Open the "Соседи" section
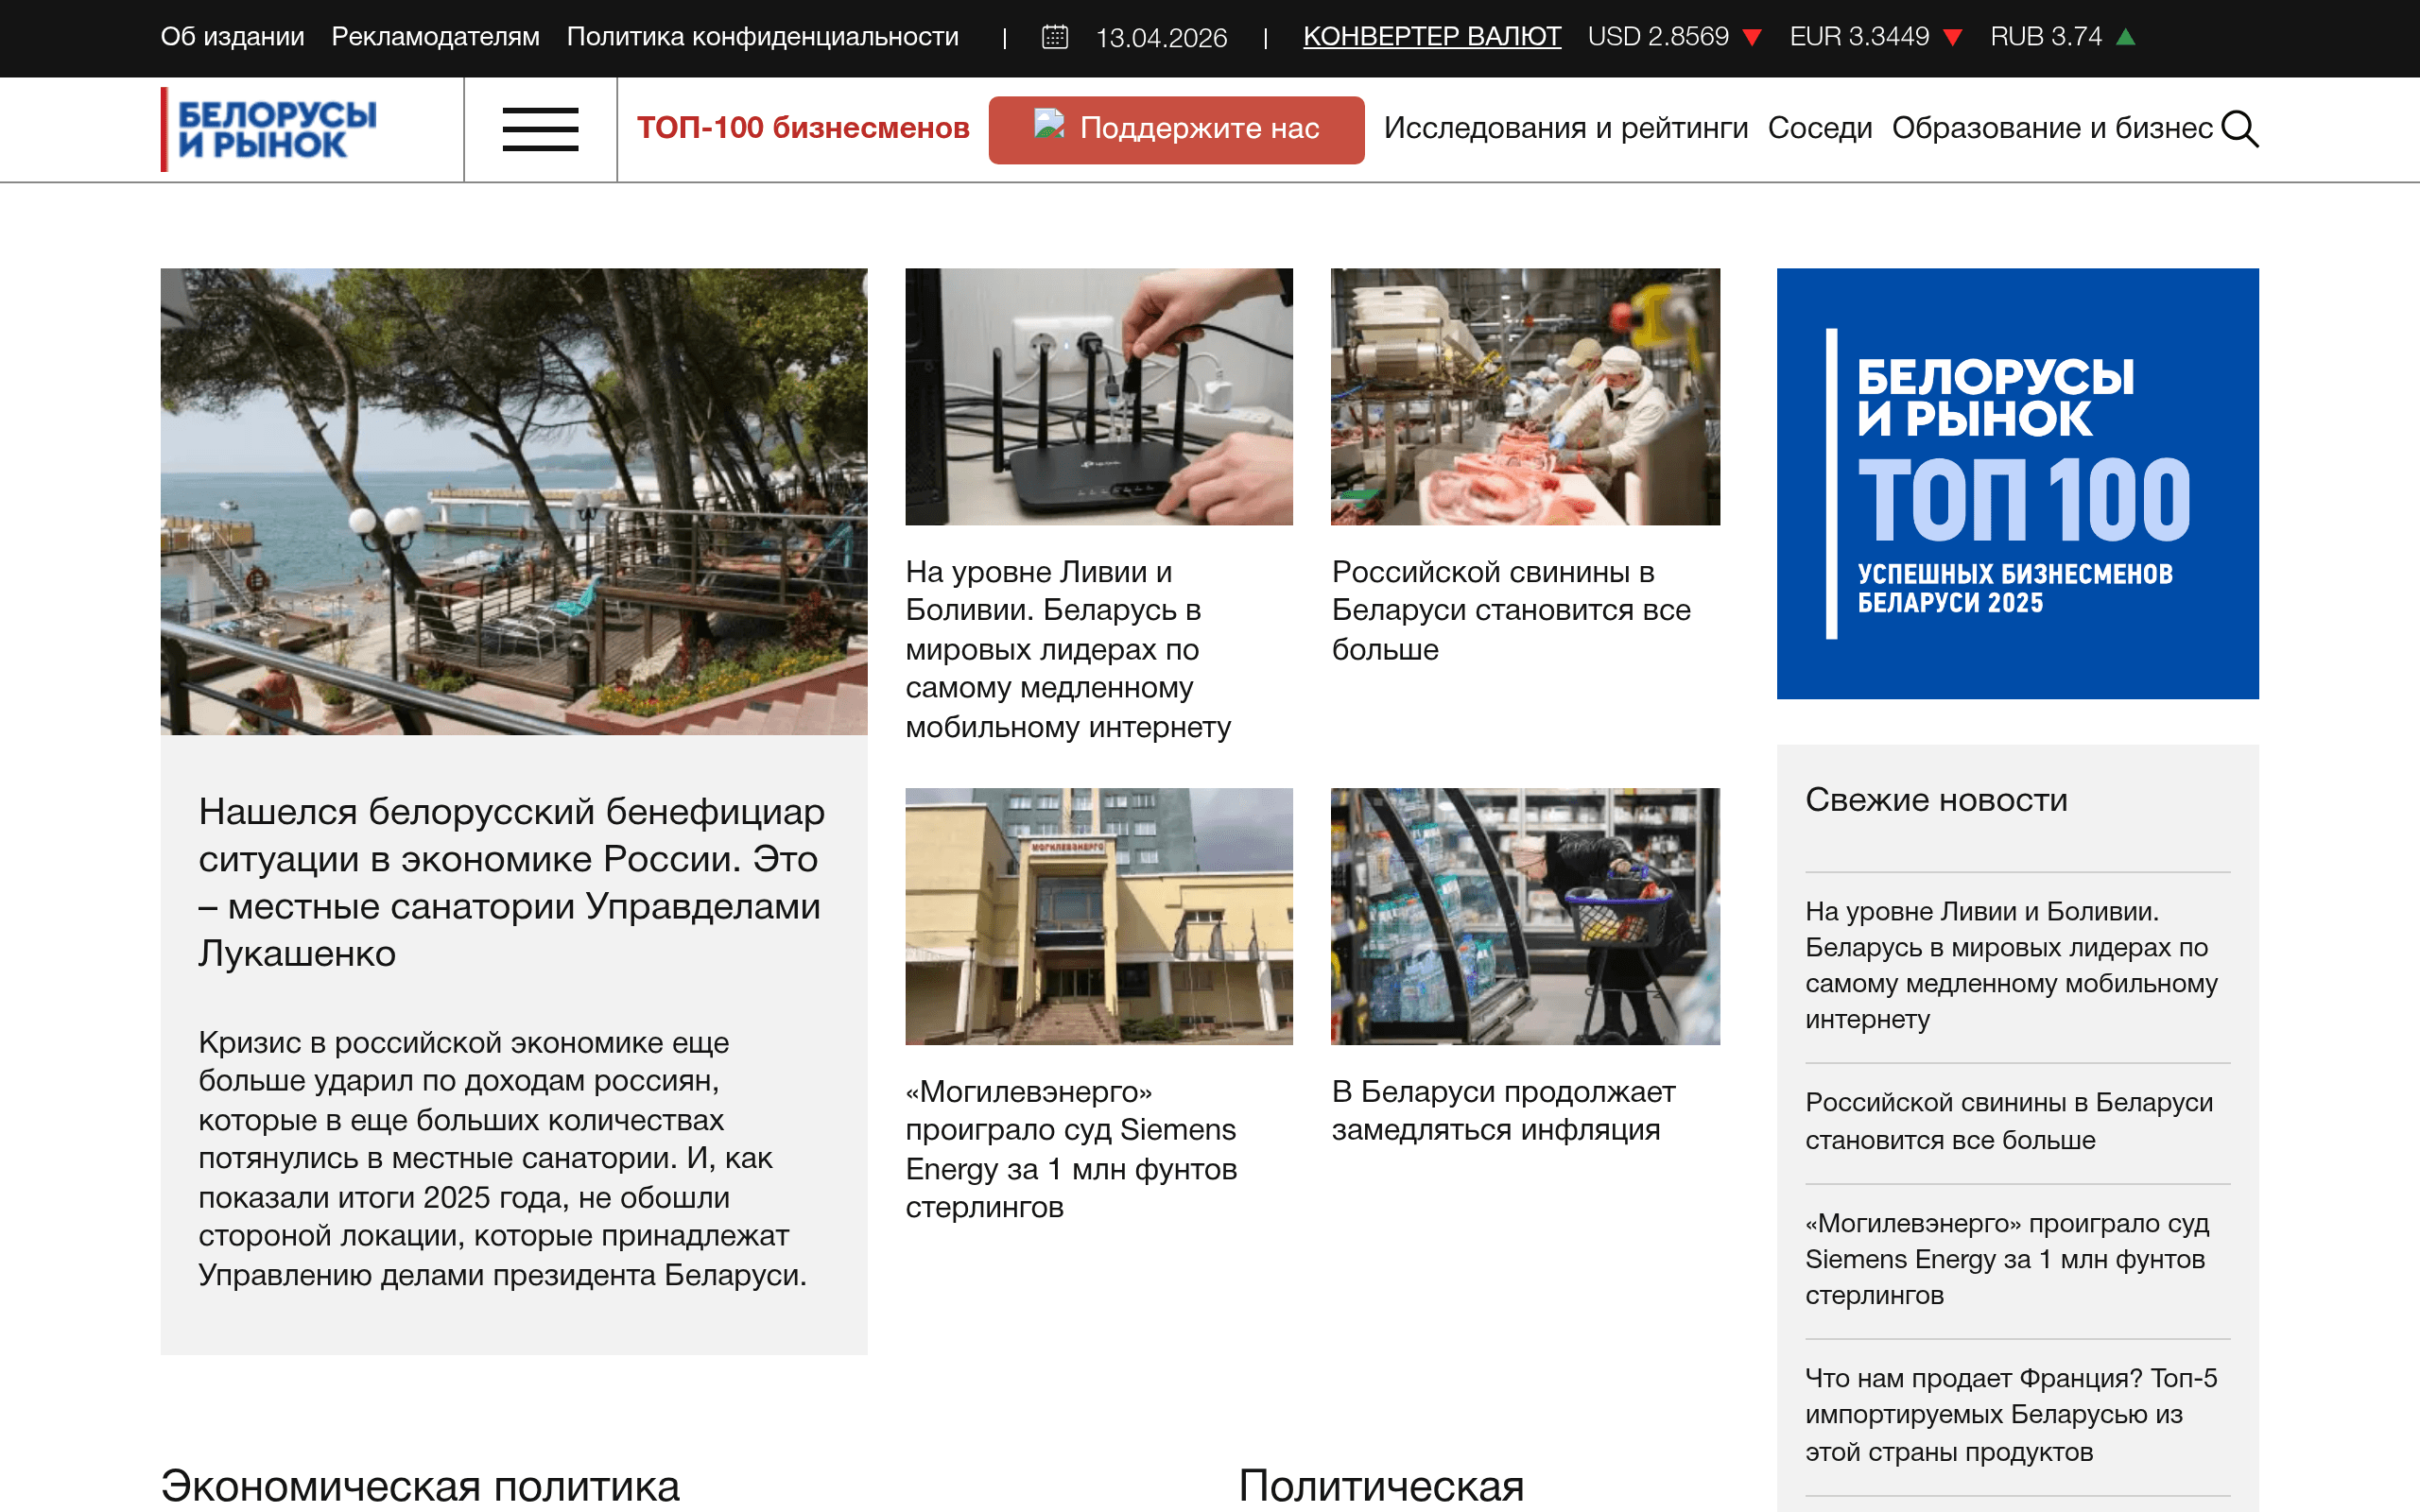 tap(1821, 128)
